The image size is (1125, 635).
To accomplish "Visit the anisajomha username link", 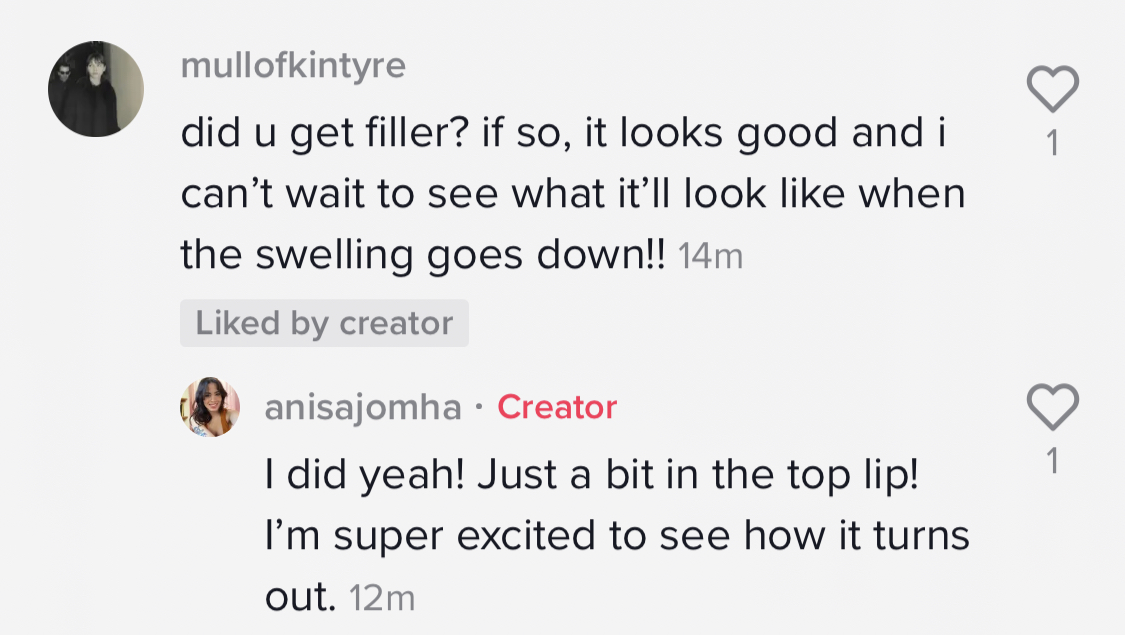I will coord(362,408).
